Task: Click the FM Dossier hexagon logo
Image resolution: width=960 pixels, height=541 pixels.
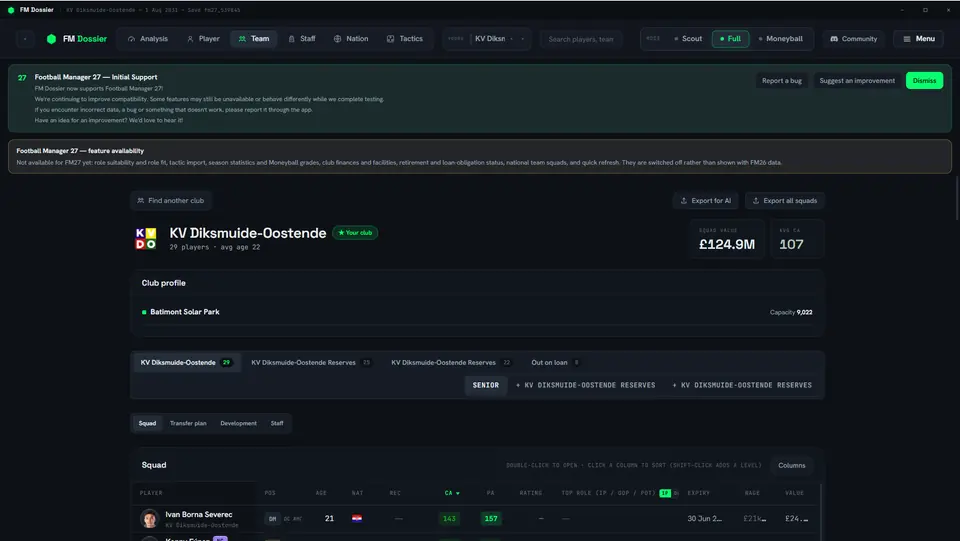Action: click(51, 39)
